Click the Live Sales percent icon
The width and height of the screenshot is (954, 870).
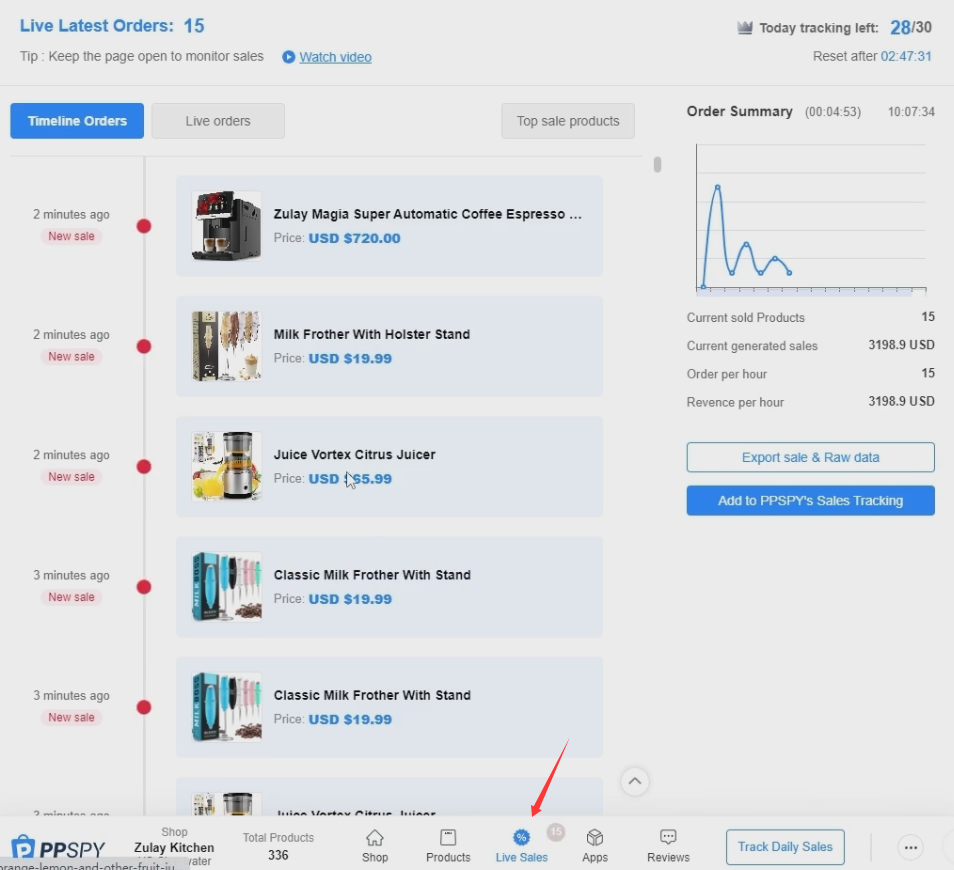[x=521, y=837]
